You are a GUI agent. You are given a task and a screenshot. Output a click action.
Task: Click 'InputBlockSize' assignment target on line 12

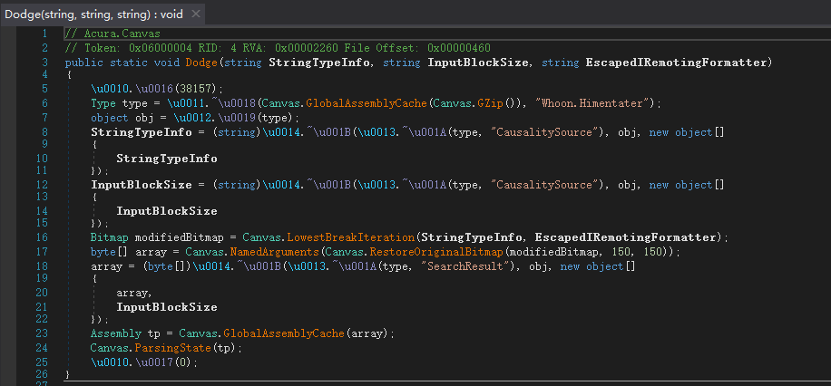tap(141, 185)
